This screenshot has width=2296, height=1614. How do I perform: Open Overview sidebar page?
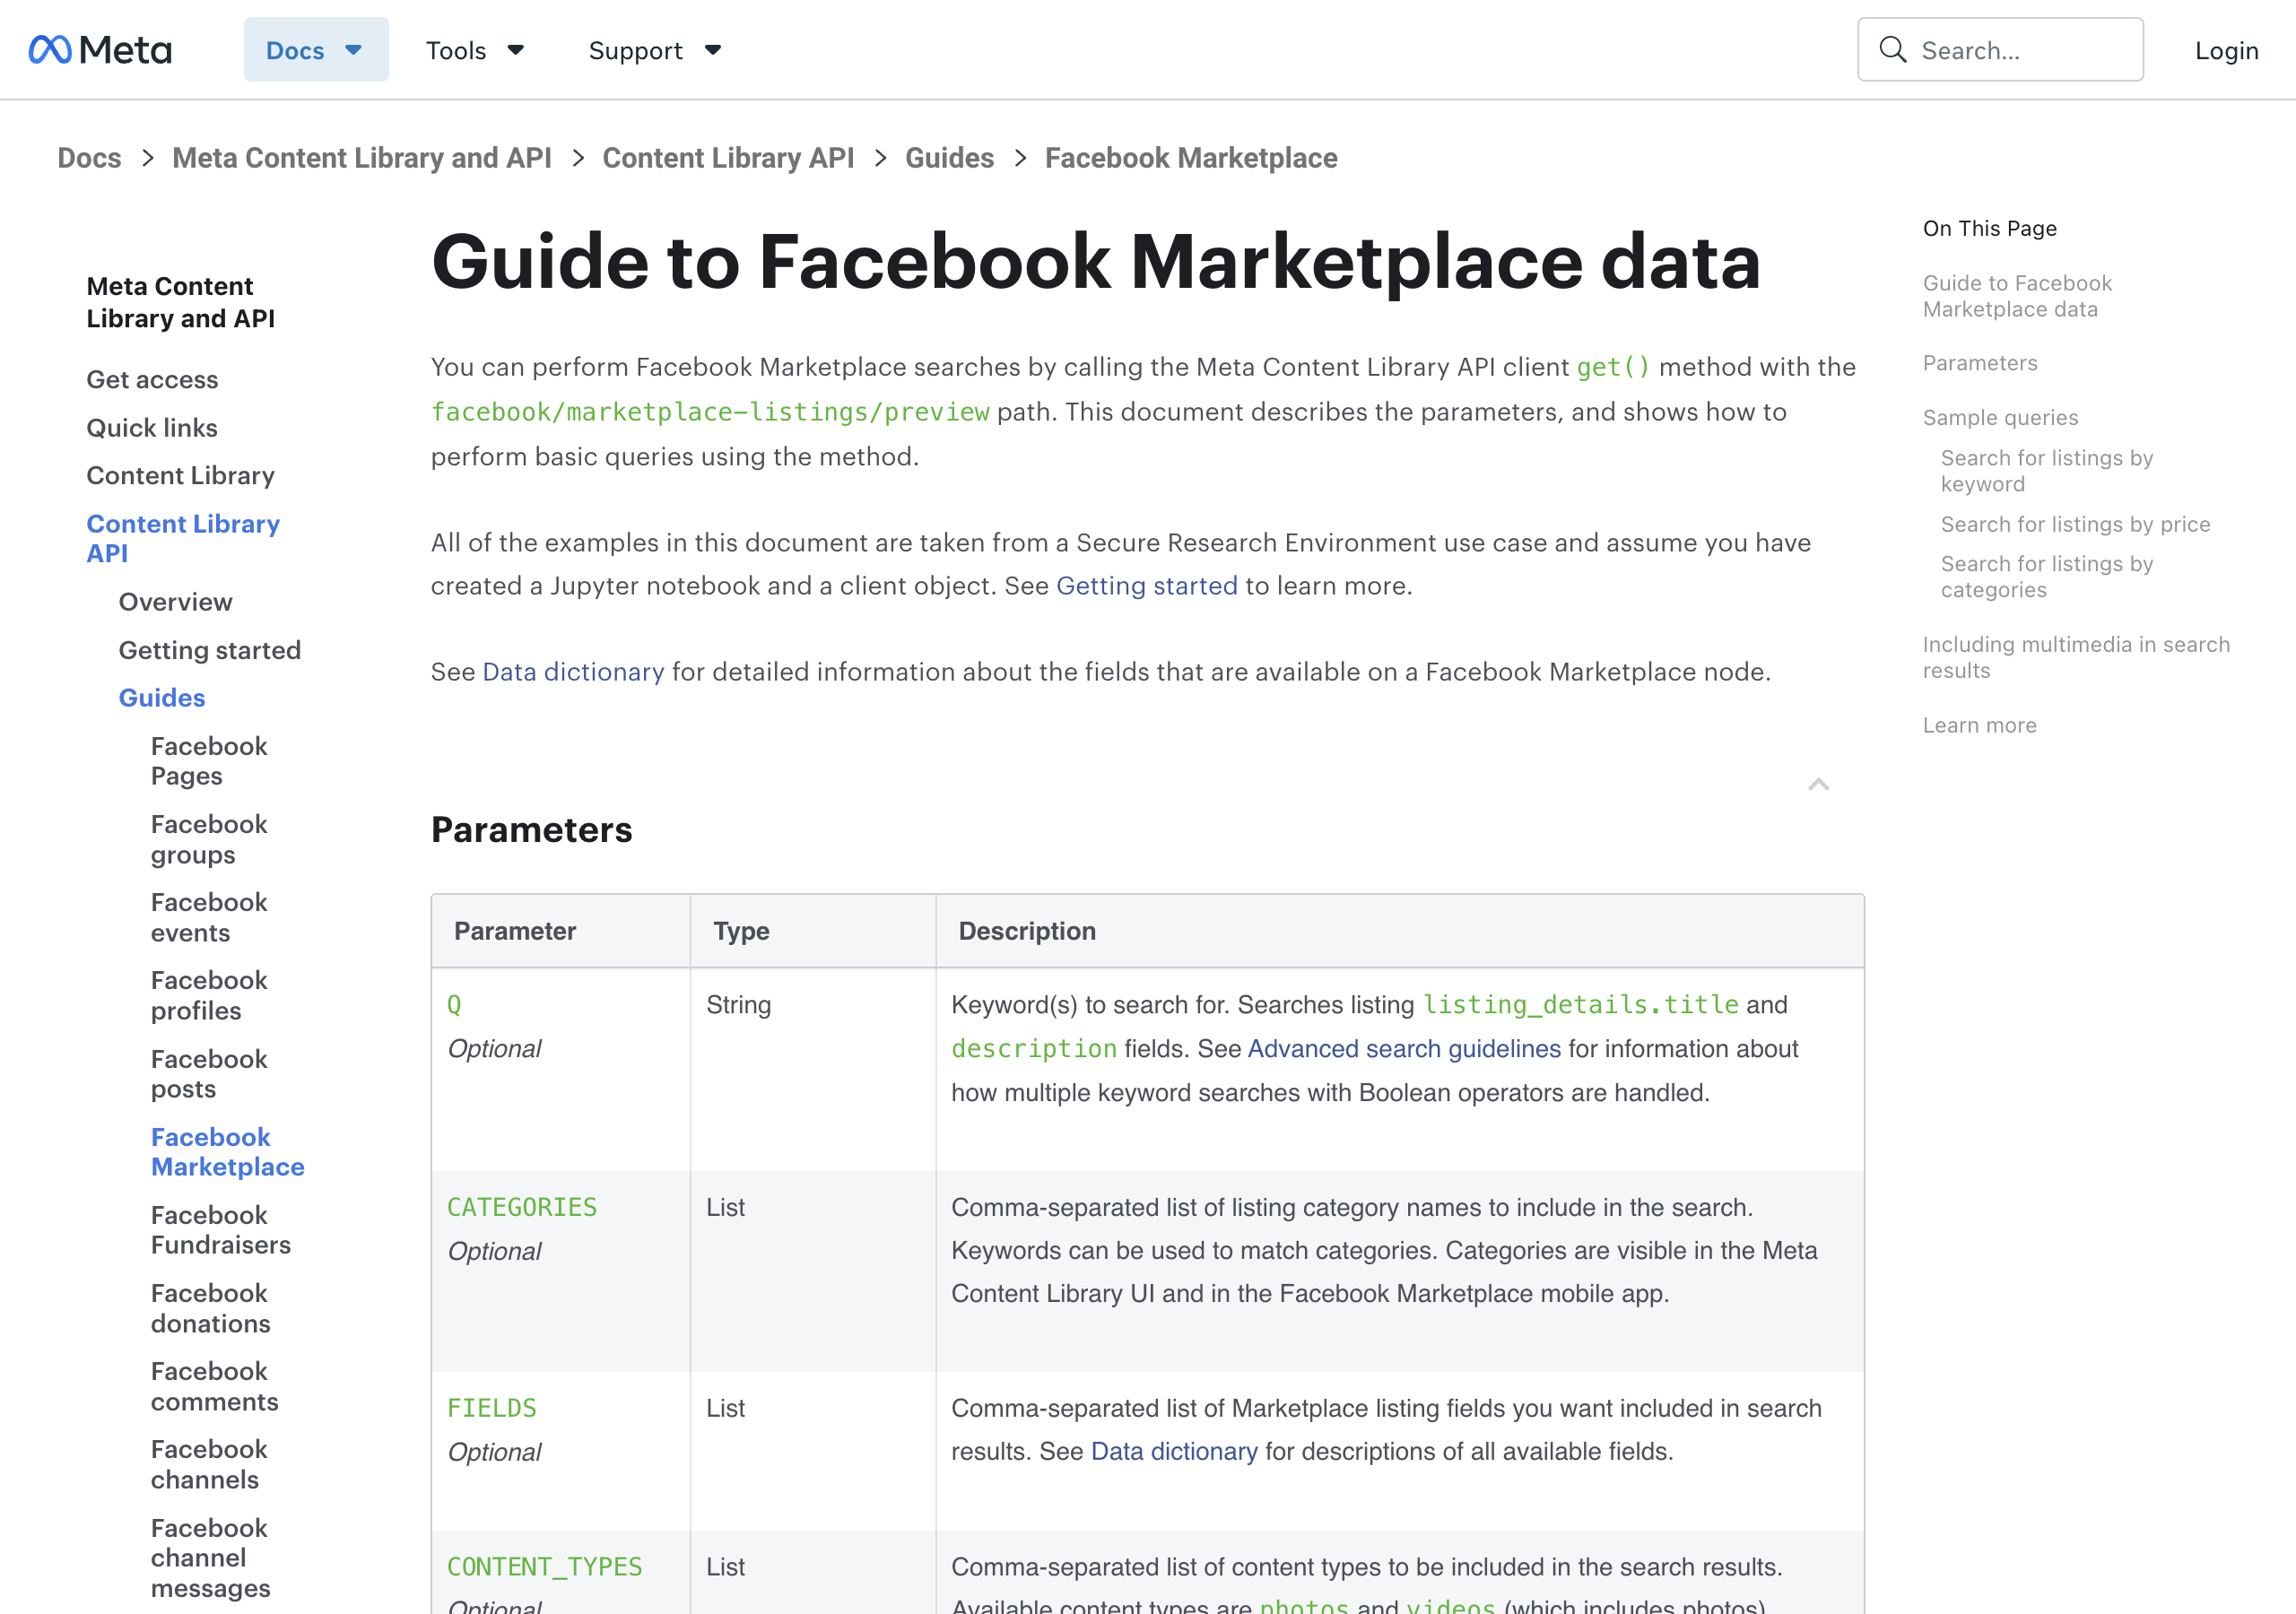175,602
